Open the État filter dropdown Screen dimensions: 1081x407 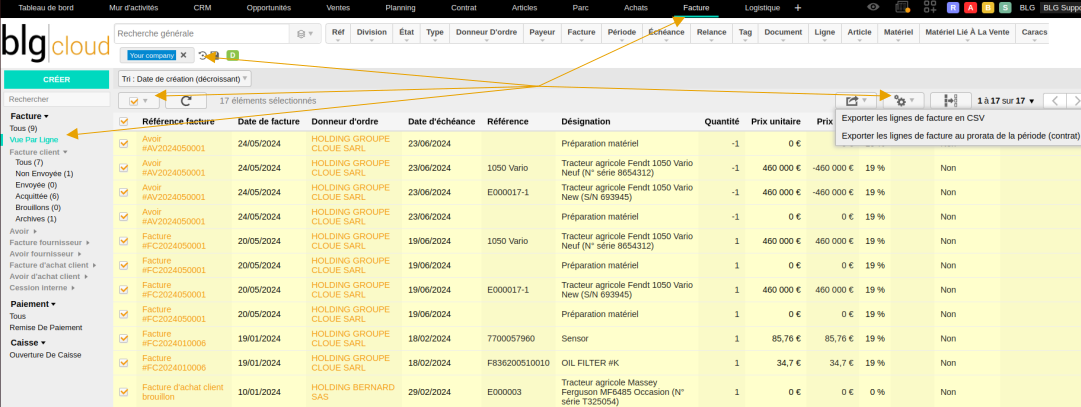(407, 33)
